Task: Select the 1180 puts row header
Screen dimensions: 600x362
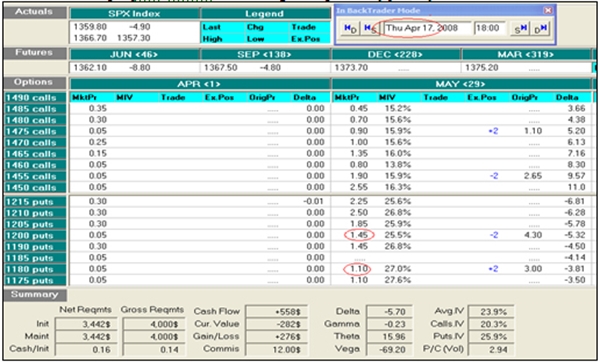Action: pos(35,269)
